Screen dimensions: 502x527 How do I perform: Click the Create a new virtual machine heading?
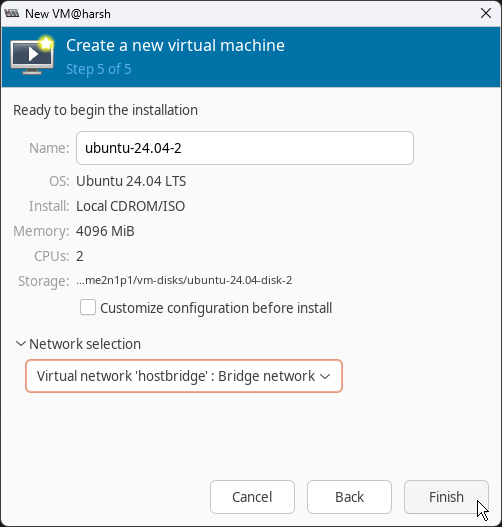pyautogui.click(x=175, y=45)
